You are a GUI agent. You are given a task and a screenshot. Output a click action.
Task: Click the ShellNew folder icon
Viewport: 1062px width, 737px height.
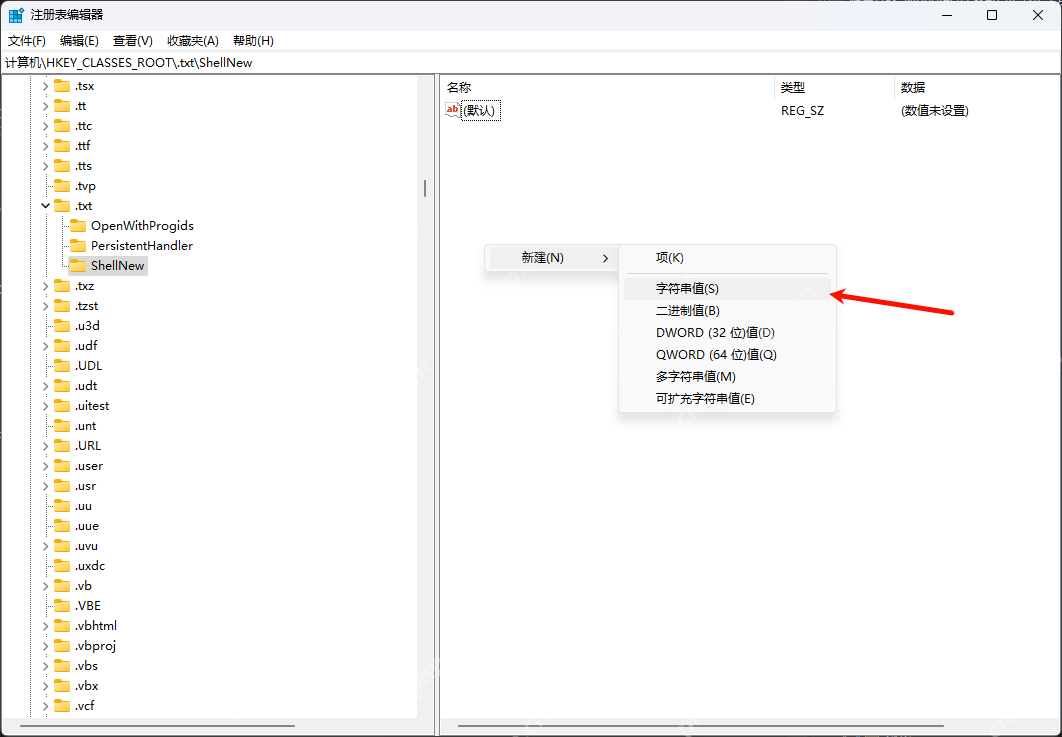[78, 266]
